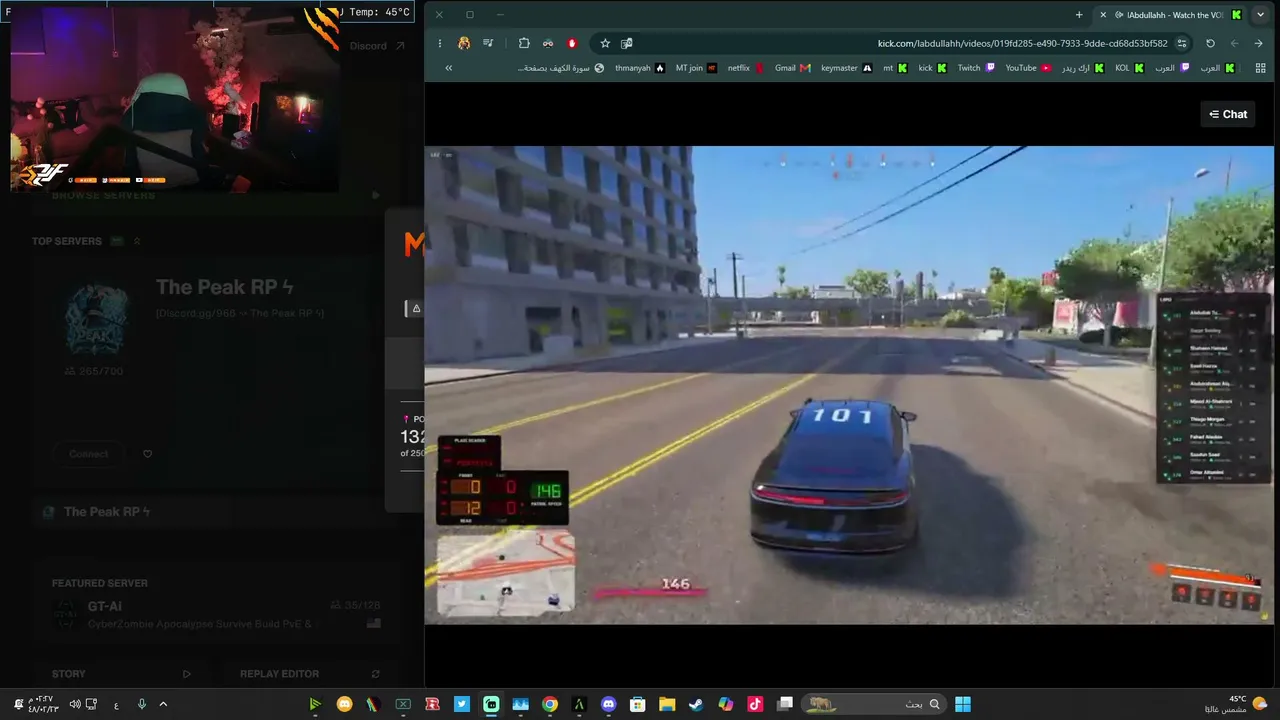Collapse the Top Servers section
Image resolution: width=1280 pixels, height=720 pixels.
click(137, 241)
